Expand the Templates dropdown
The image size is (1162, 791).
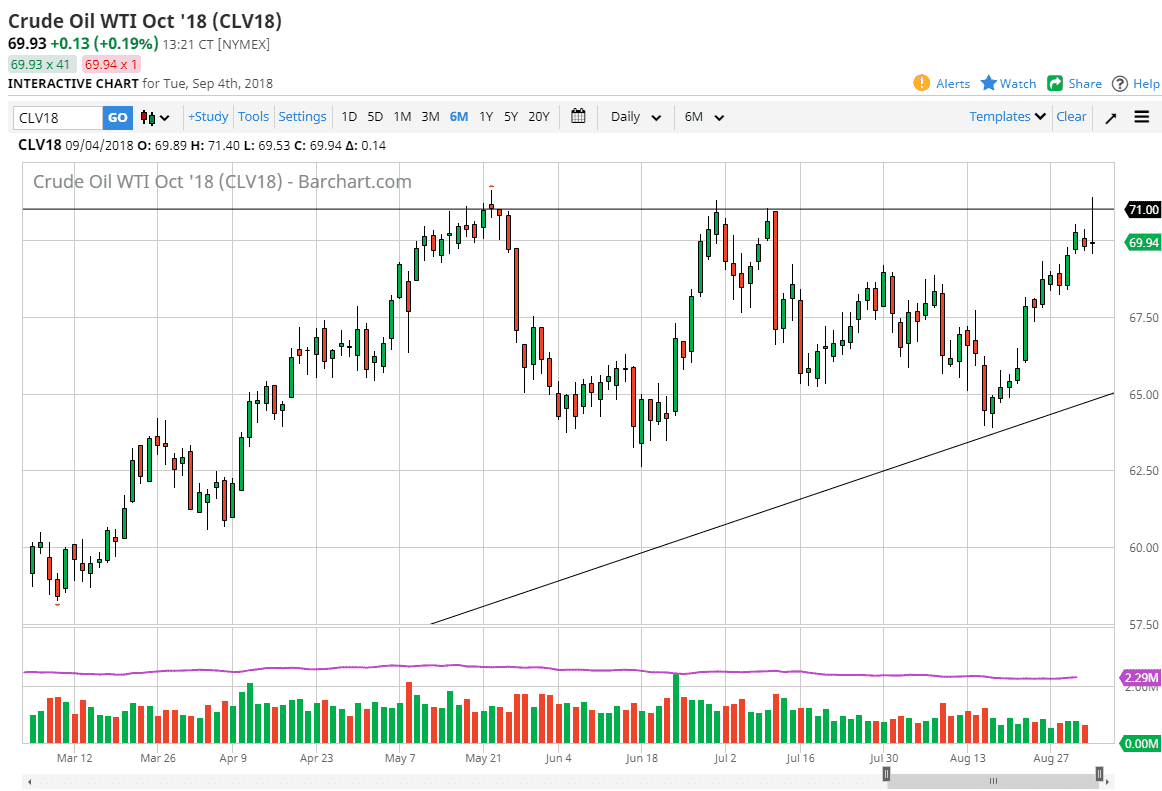1005,116
